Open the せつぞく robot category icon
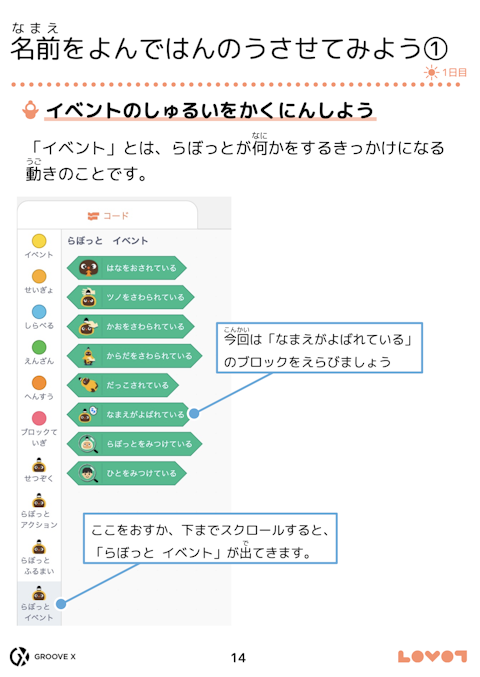Viewport: 480px width, 677px height. click(x=39, y=465)
